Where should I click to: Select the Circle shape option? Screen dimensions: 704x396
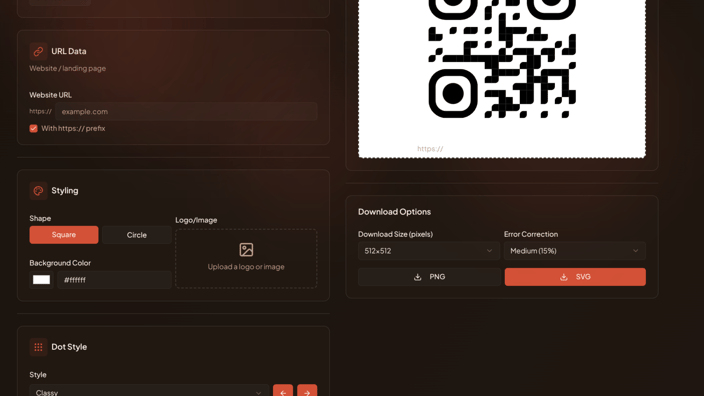pos(136,235)
